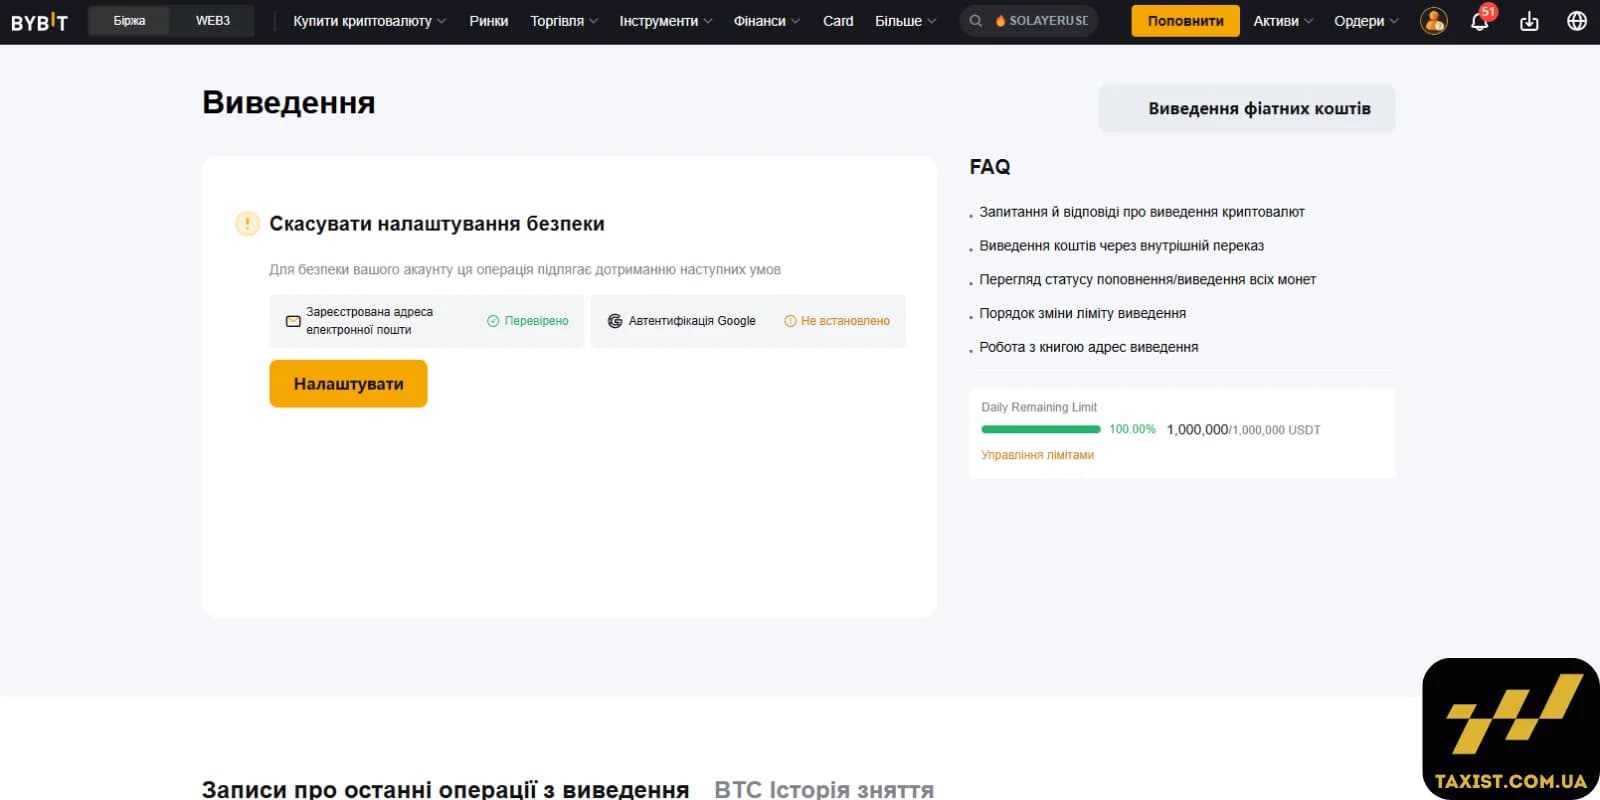
Task: Click the green verified check icon
Action: coord(493,321)
